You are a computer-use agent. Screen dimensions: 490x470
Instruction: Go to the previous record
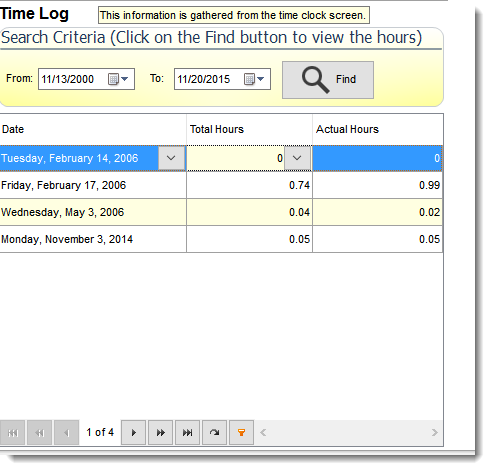click(67, 433)
